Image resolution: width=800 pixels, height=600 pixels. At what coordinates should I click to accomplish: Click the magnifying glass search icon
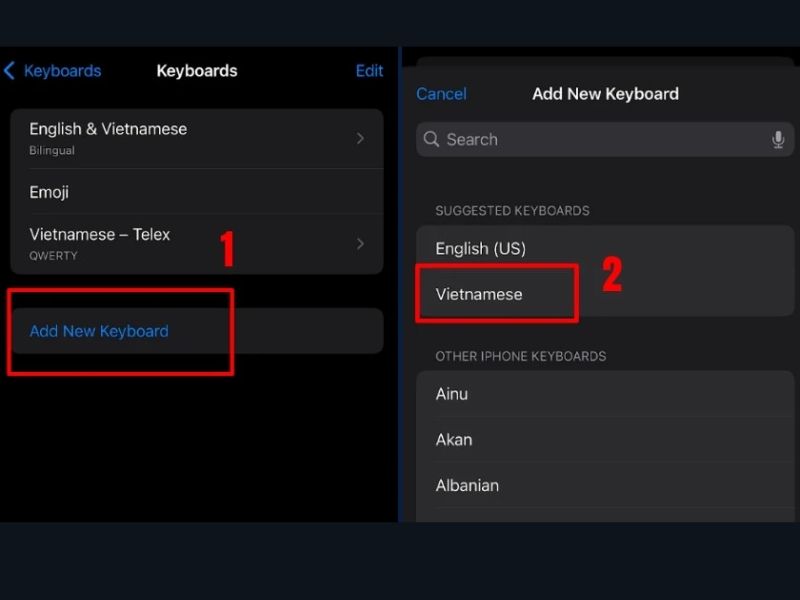(432, 140)
